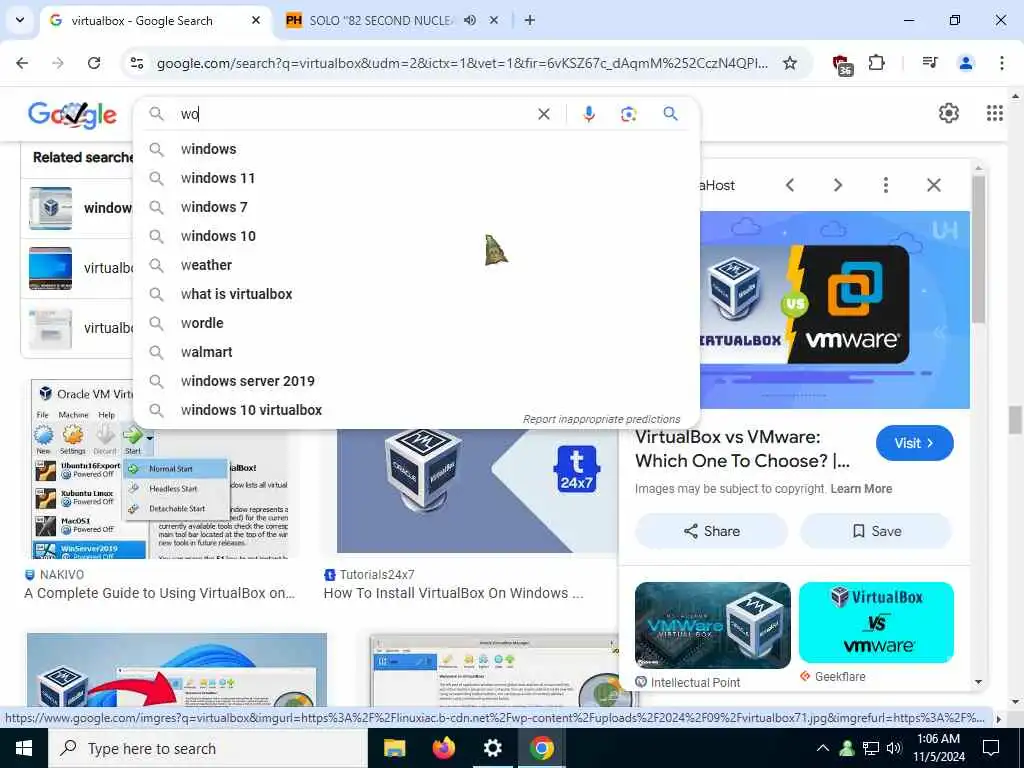This screenshot has width=1024, height=768.
Task: Open the Tutorials24x7 install VirtualBox image
Action: coord(477,491)
